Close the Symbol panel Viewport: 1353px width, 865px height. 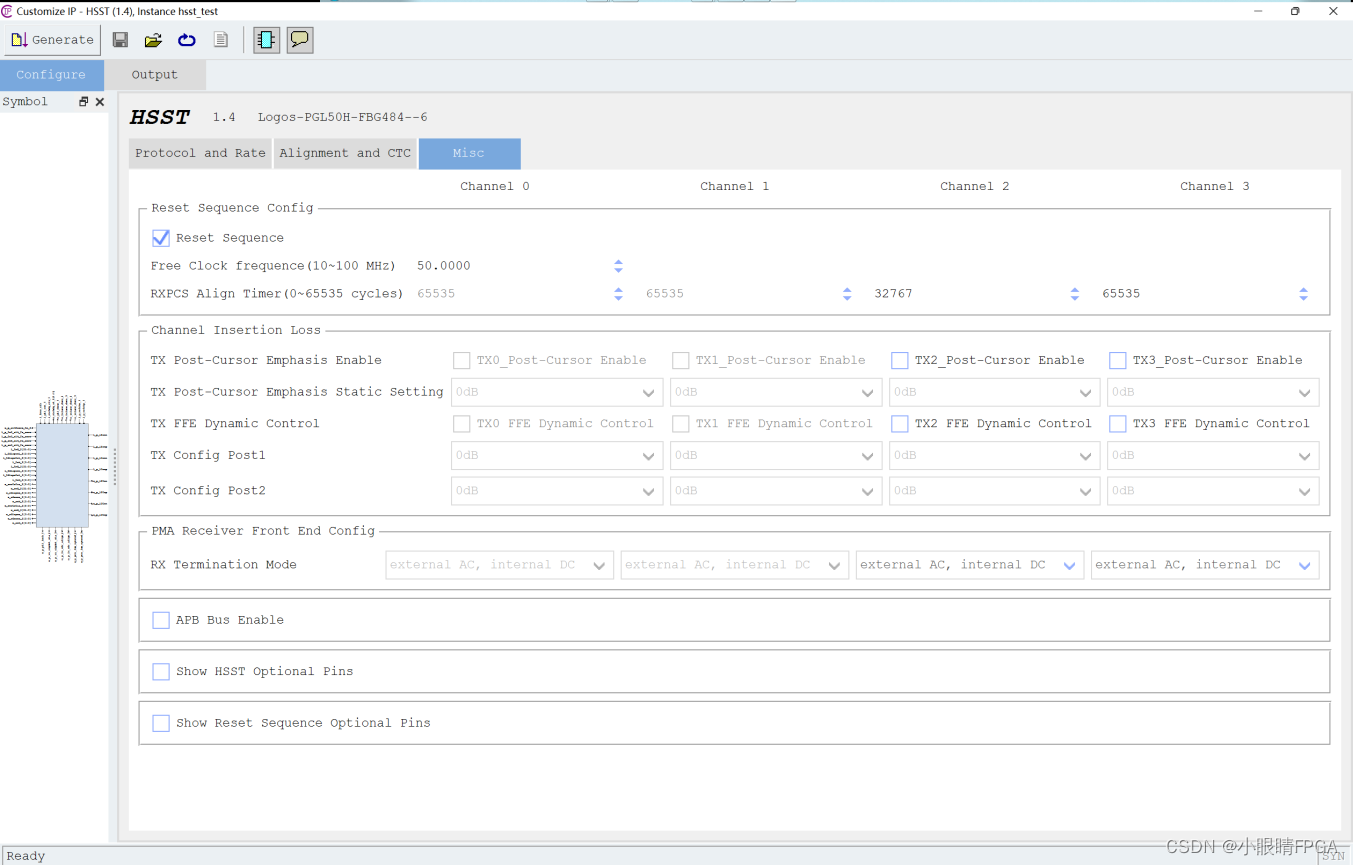pos(100,102)
